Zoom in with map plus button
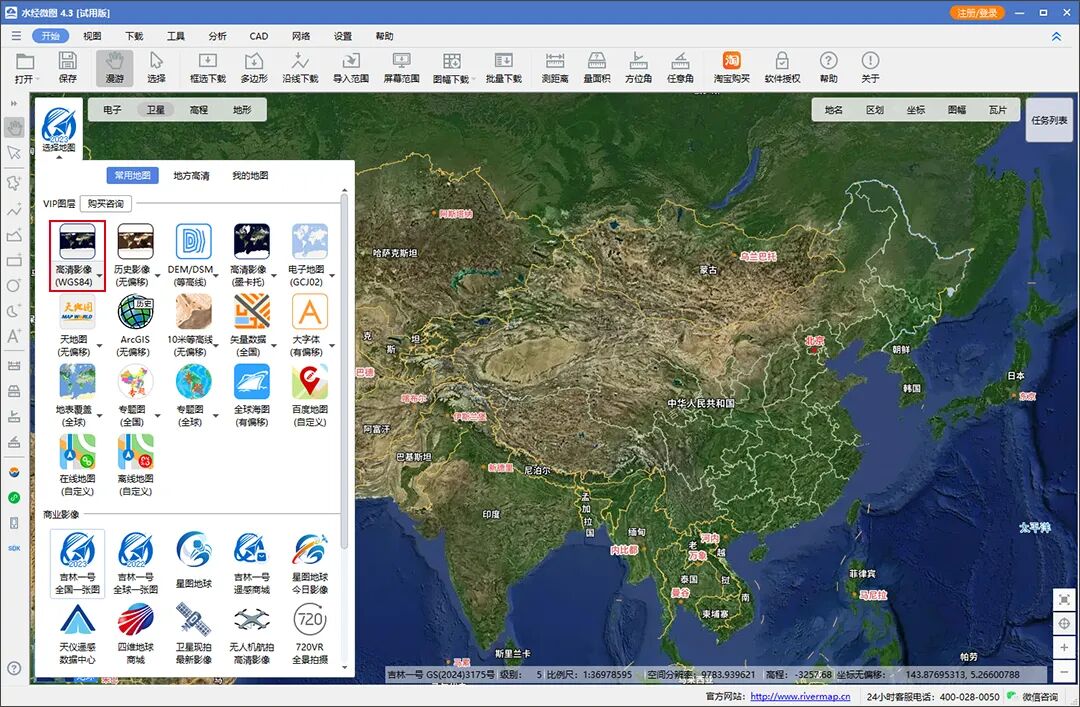Screen dimensions: 1080x707 pyautogui.click(x=1064, y=647)
